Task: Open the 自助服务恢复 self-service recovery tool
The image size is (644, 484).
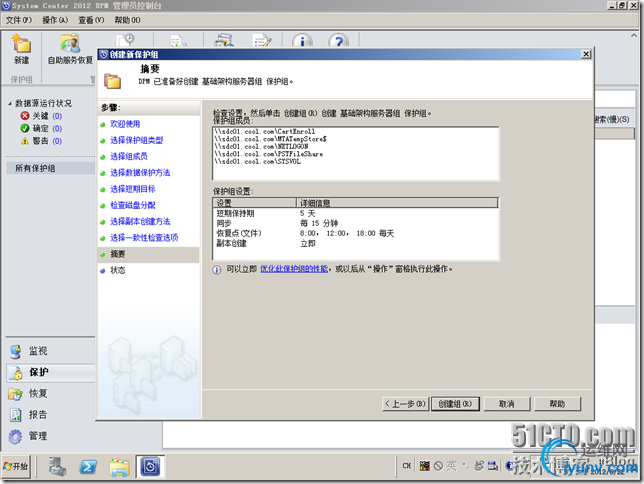Action: click(x=70, y=49)
